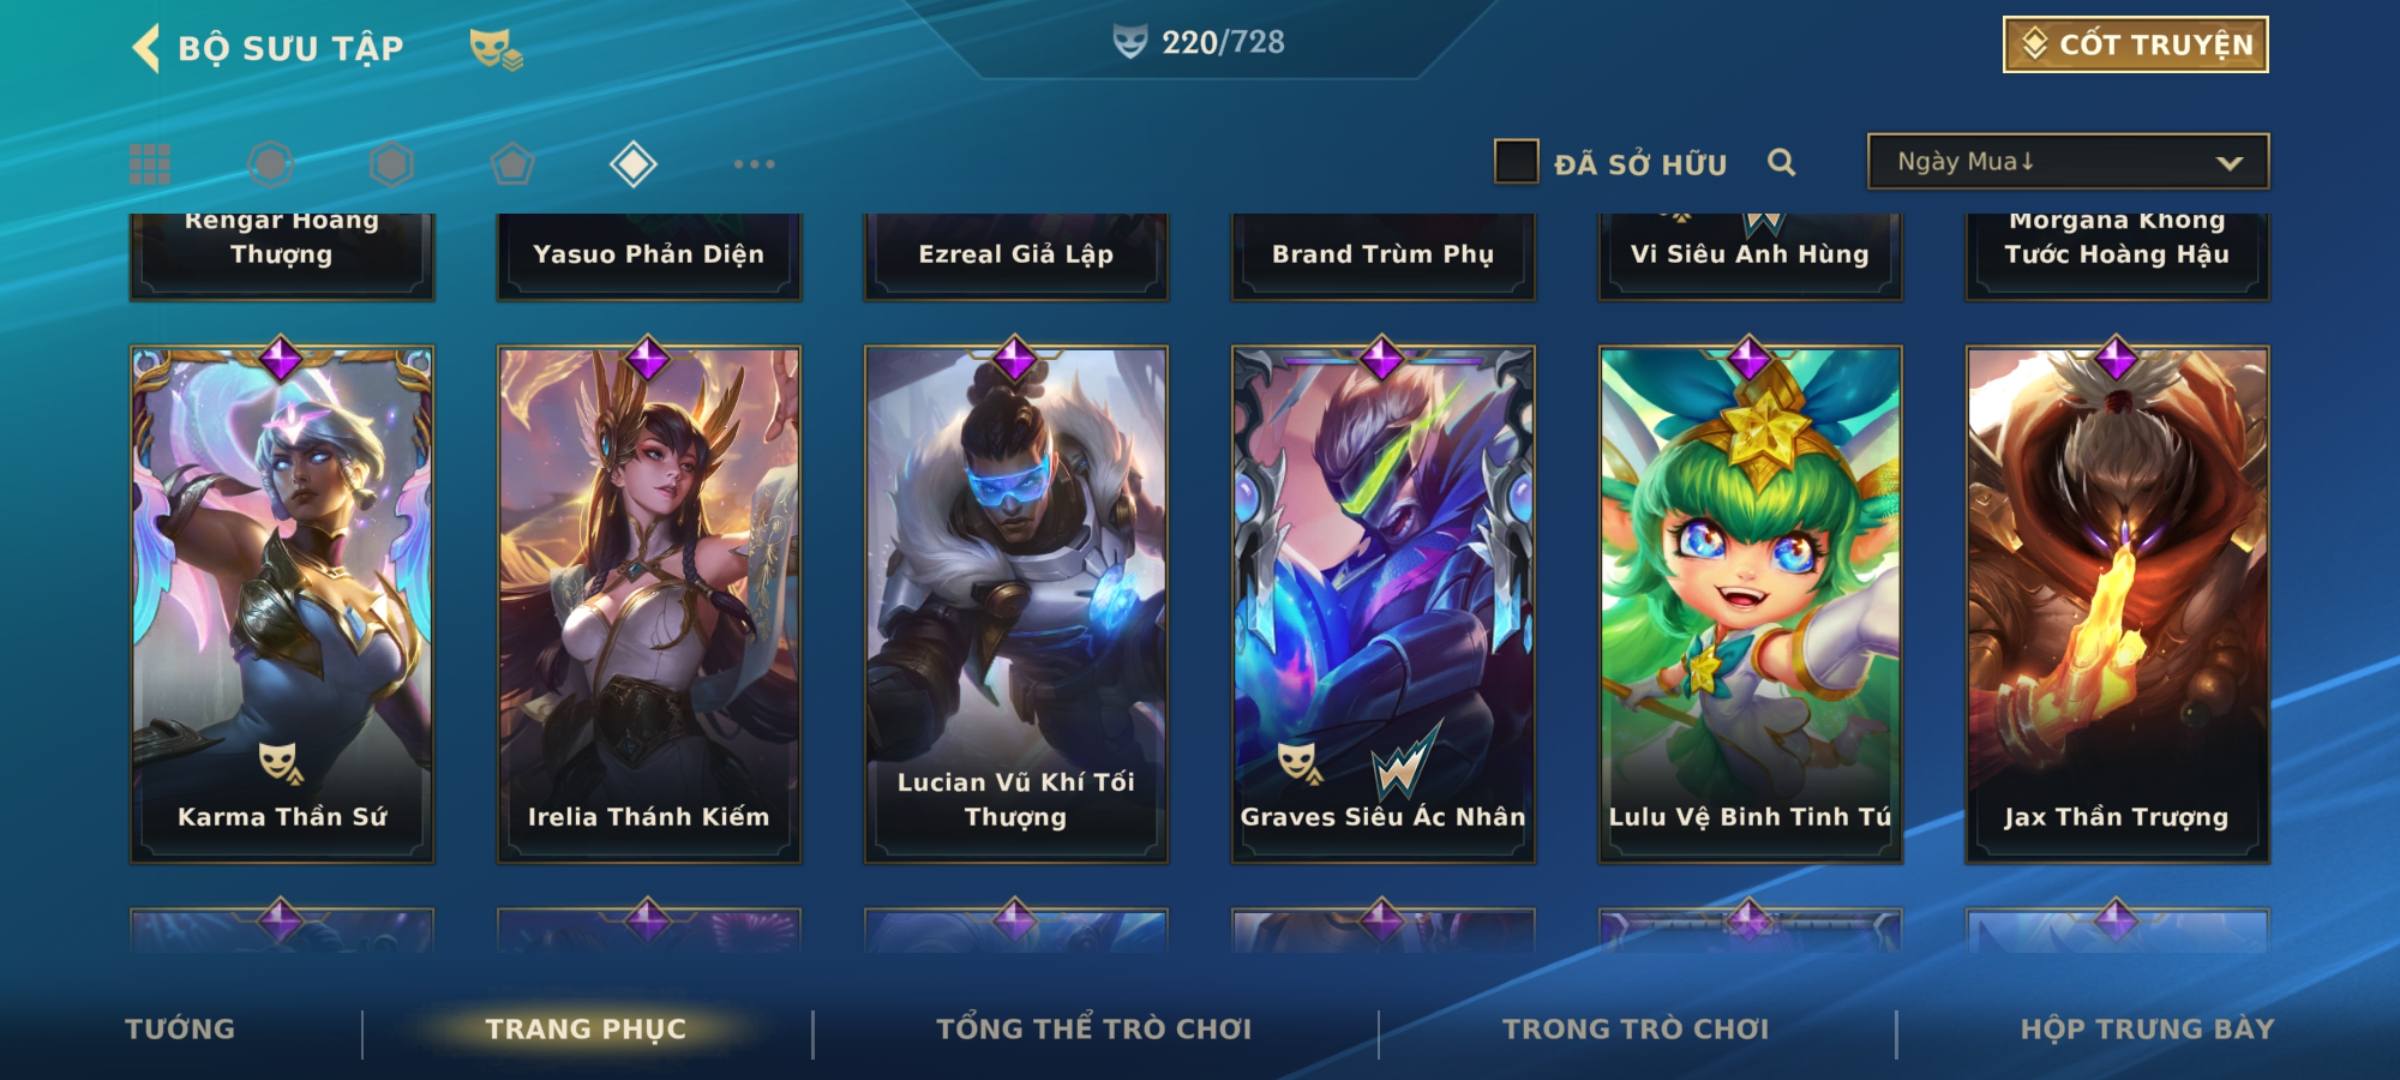Open the Cốt Truyện button
The width and height of the screenshot is (2400, 1080).
(2135, 44)
